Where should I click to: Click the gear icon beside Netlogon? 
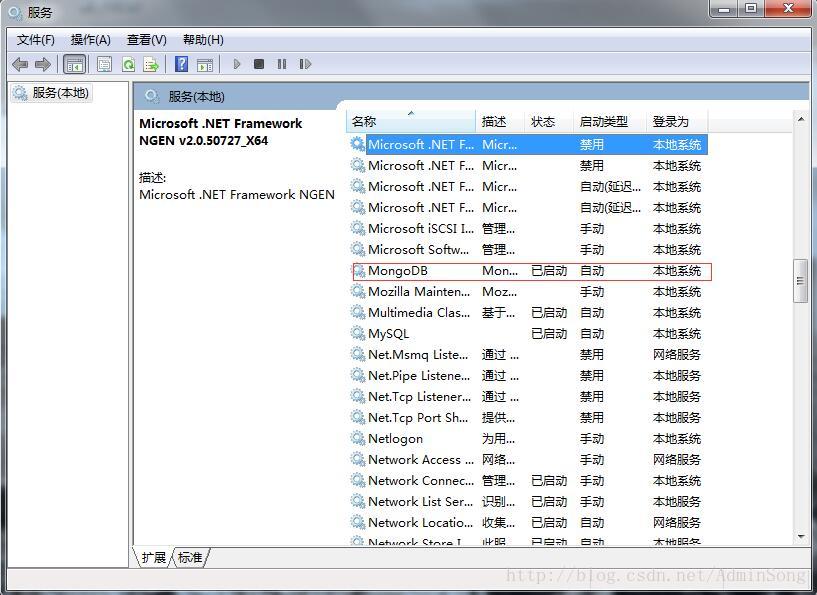coord(358,438)
